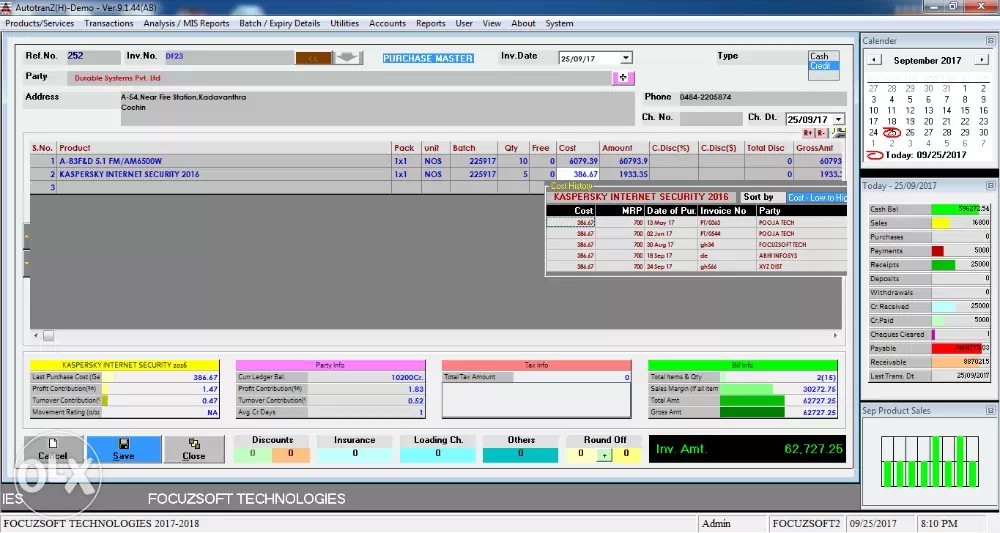Open the About menu
The height and width of the screenshot is (533, 1000).
523,24
